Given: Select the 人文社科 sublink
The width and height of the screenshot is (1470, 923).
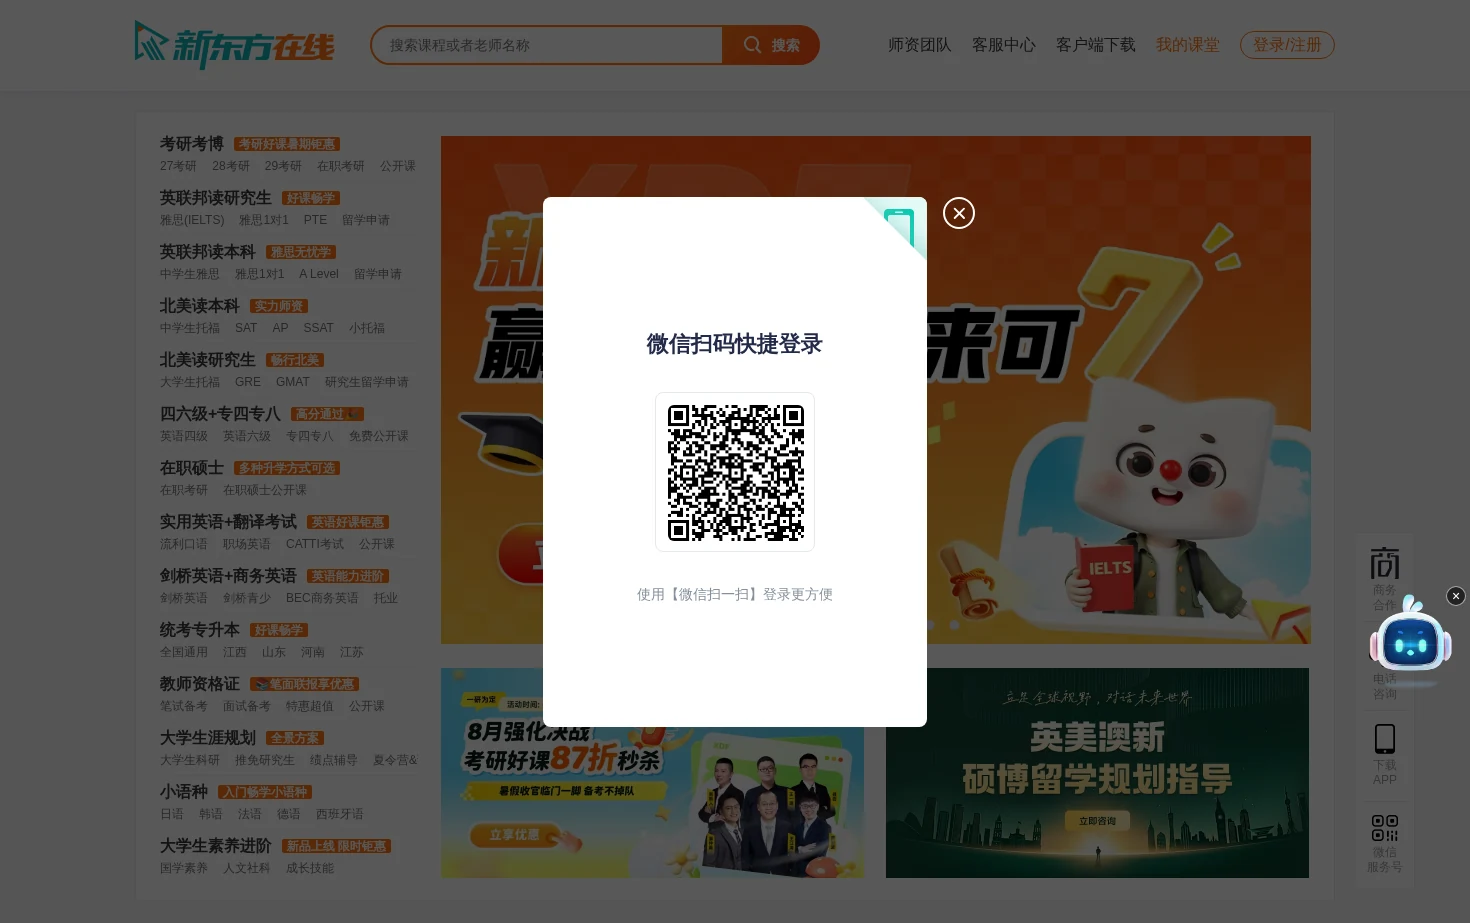Looking at the screenshot, I should pos(247,868).
